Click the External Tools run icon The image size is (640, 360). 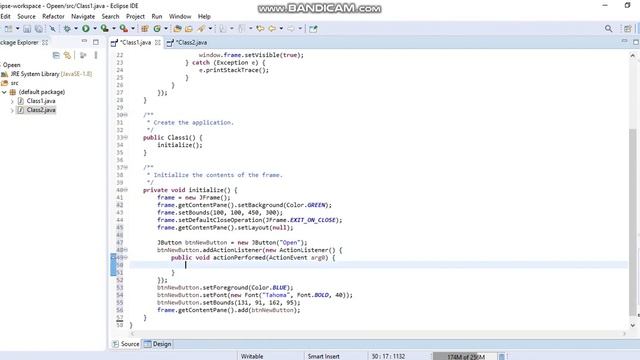click(x=124, y=29)
